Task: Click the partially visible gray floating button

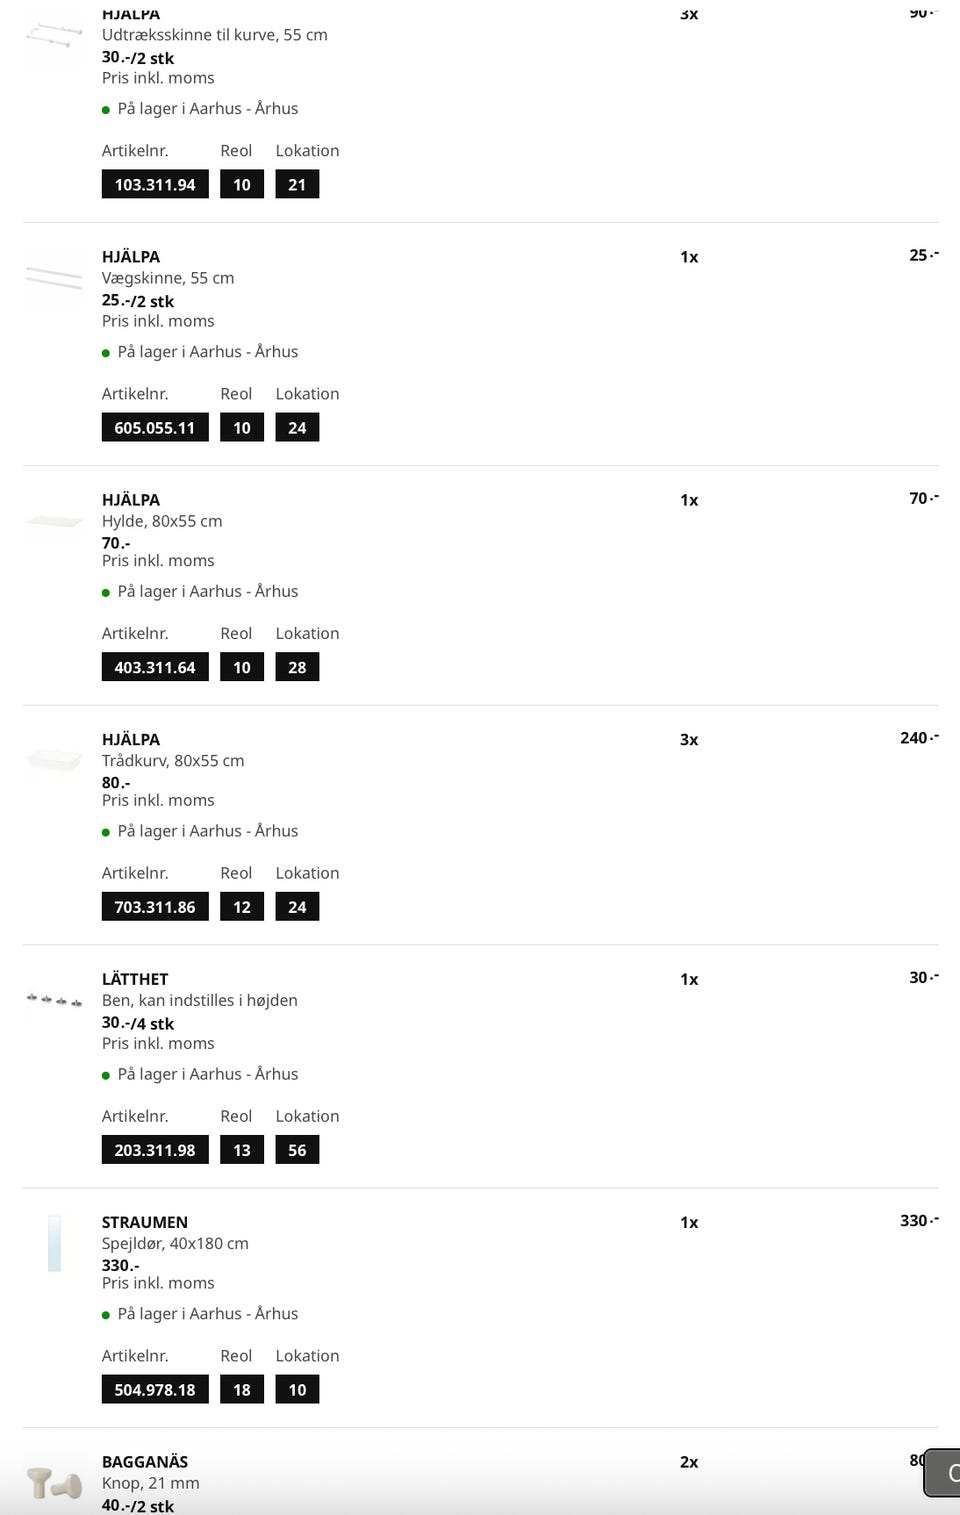Action: point(942,1472)
